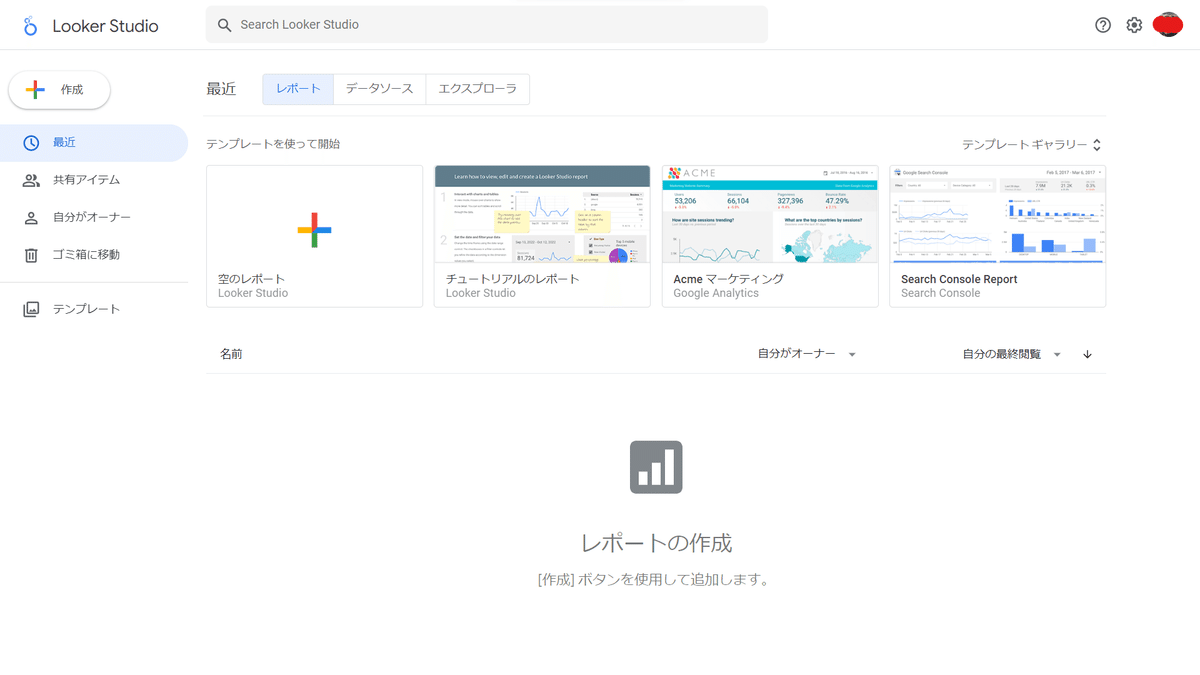
Task: Open the settings gear icon
Action: click(1134, 25)
